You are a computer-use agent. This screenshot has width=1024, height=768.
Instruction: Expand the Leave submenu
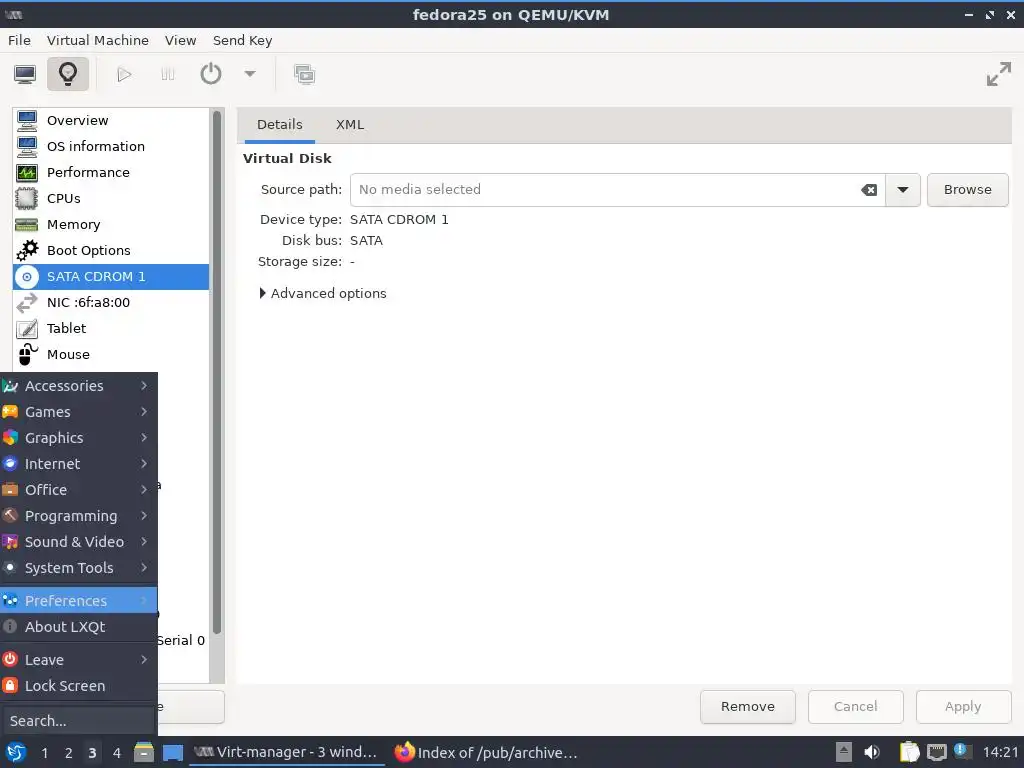(78, 660)
